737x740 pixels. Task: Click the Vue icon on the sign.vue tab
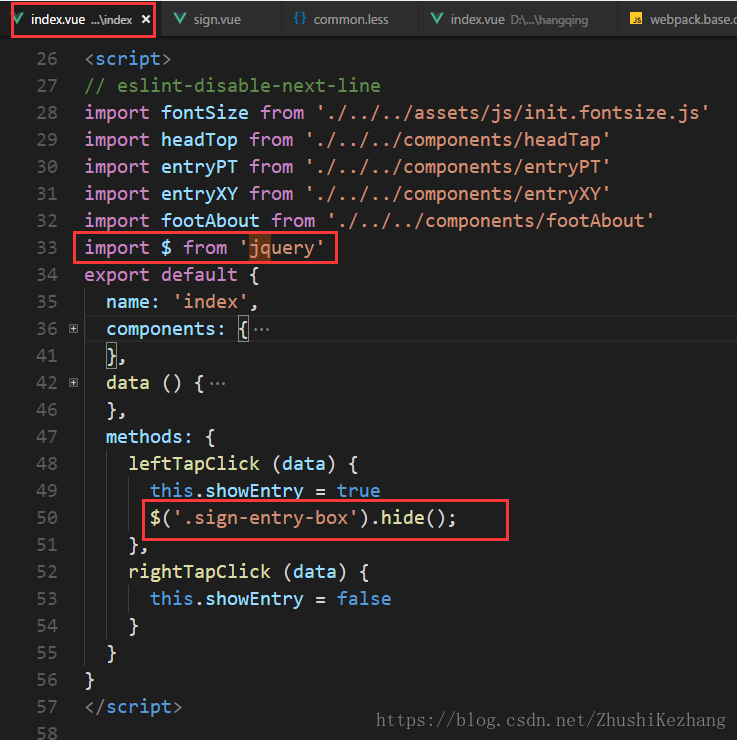tap(180, 19)
